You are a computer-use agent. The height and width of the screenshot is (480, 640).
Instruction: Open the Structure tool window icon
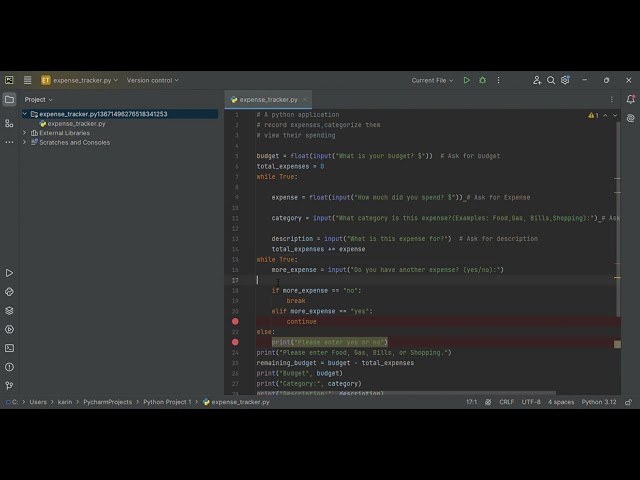(x=9, y=123)
